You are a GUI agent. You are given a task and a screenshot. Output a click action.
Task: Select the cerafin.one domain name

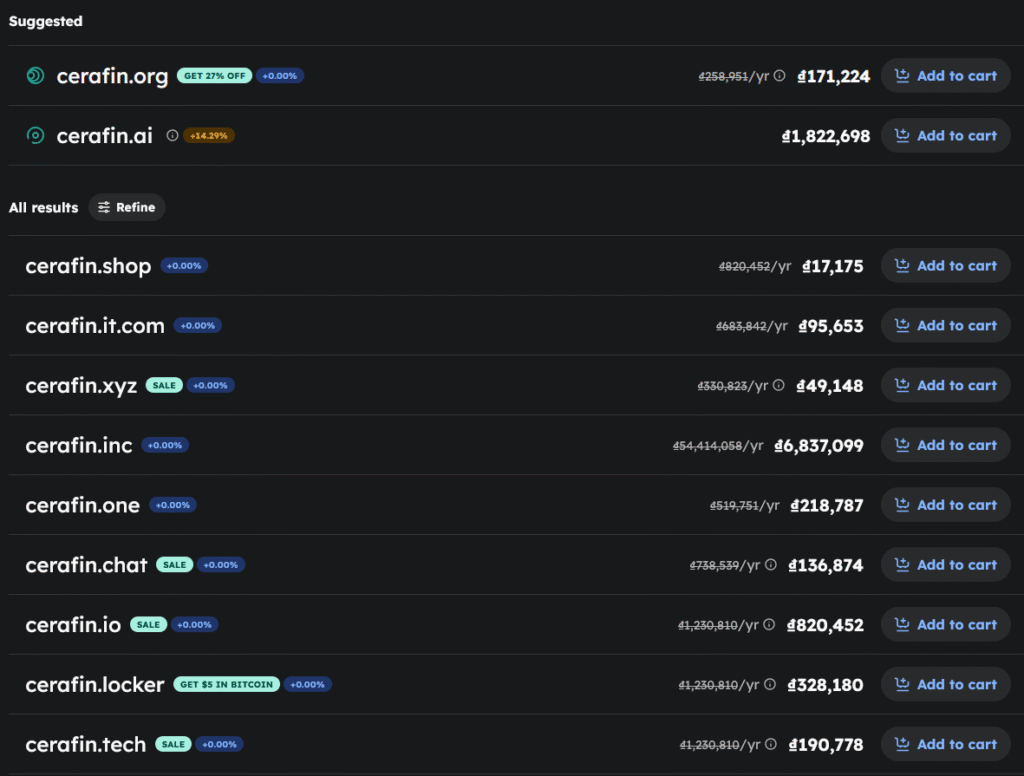coord(82,505)
